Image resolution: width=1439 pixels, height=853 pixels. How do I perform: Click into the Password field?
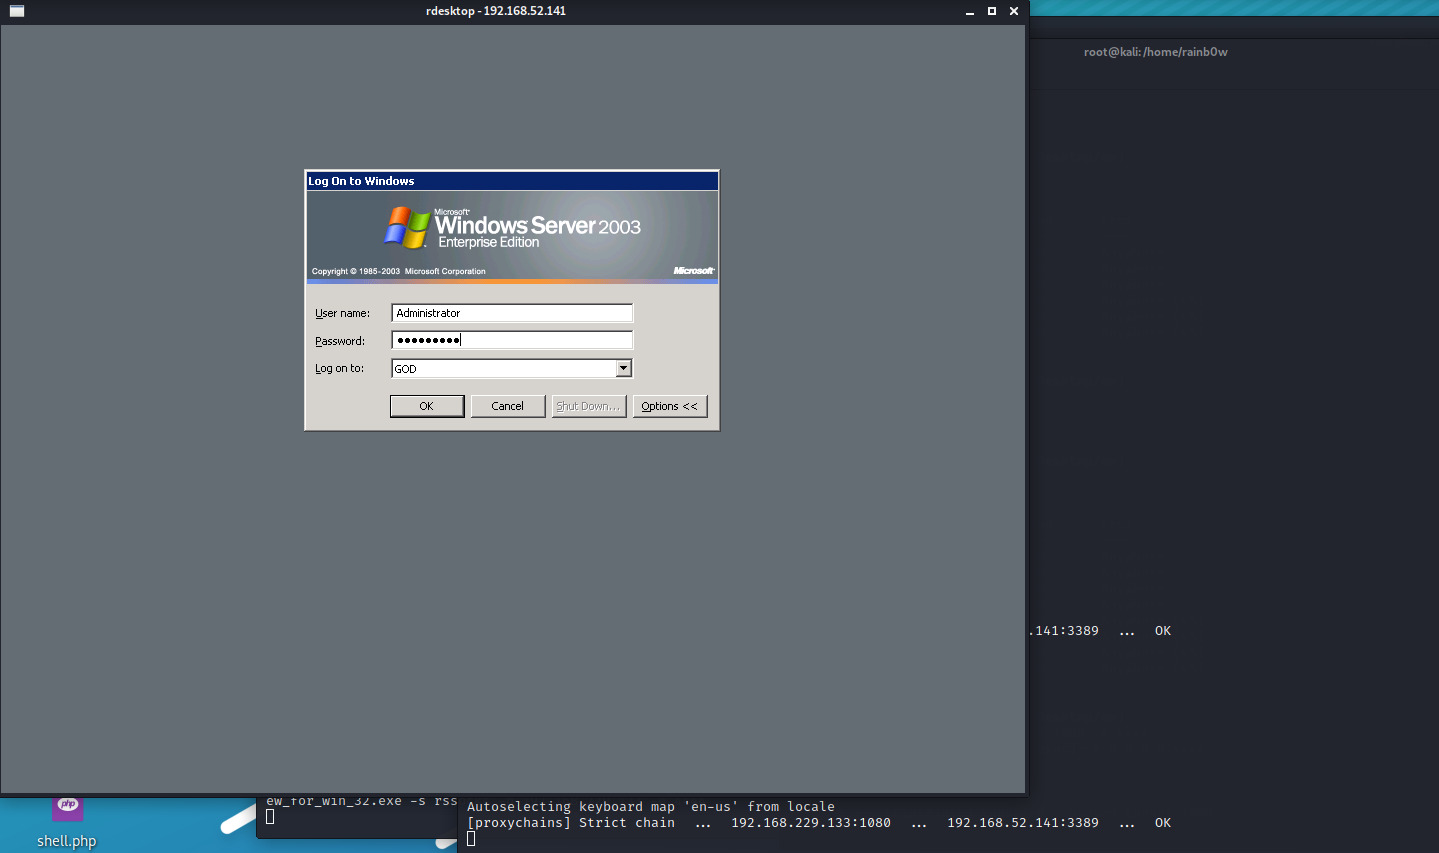pos(511,341)
